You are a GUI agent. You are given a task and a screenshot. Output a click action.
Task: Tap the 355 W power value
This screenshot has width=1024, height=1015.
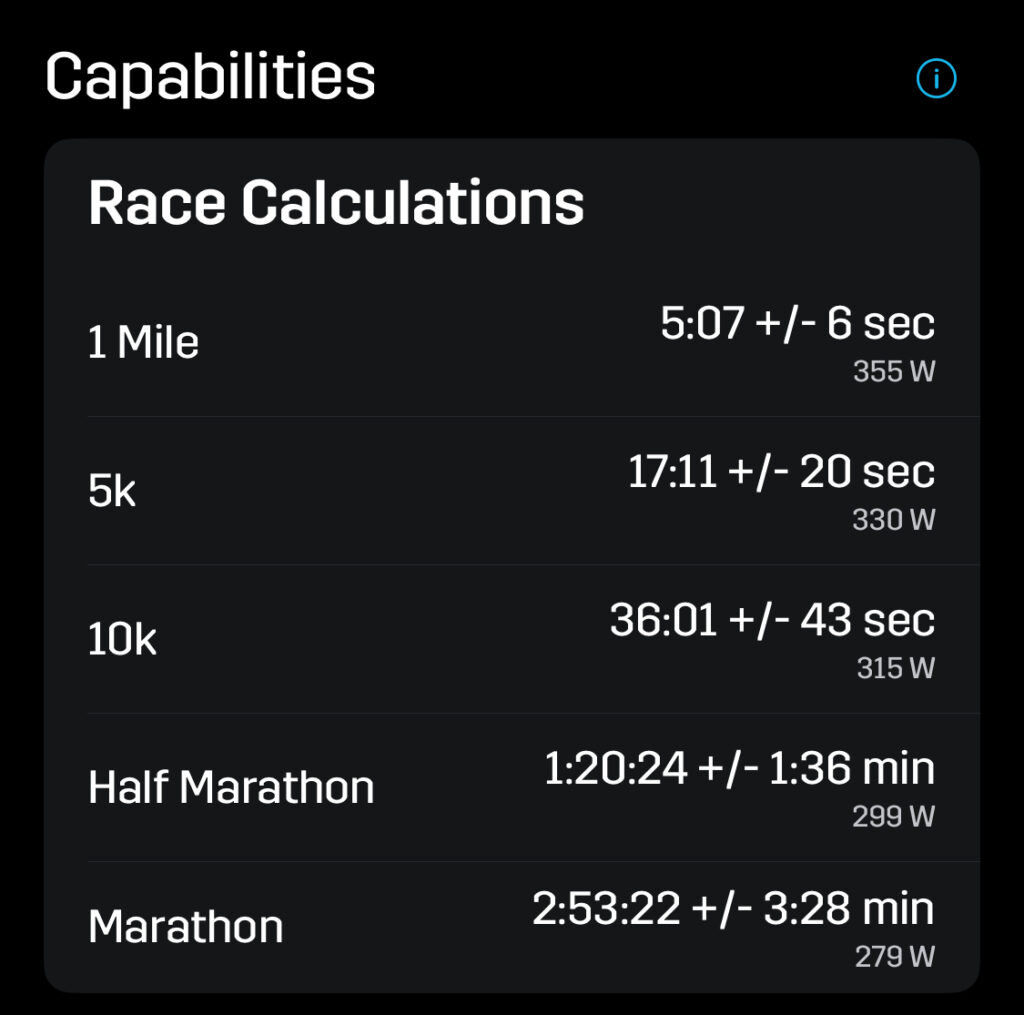[x=894, y=371]
